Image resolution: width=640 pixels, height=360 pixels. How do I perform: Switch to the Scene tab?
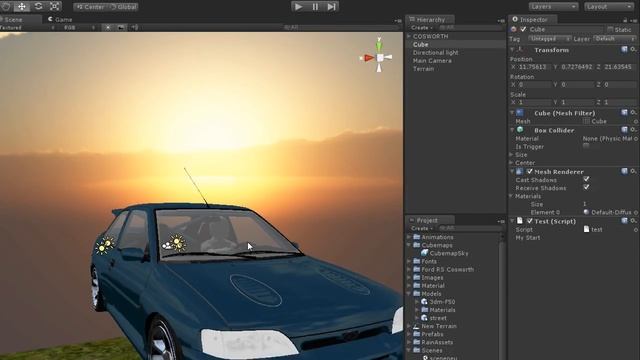coord(20,19)
